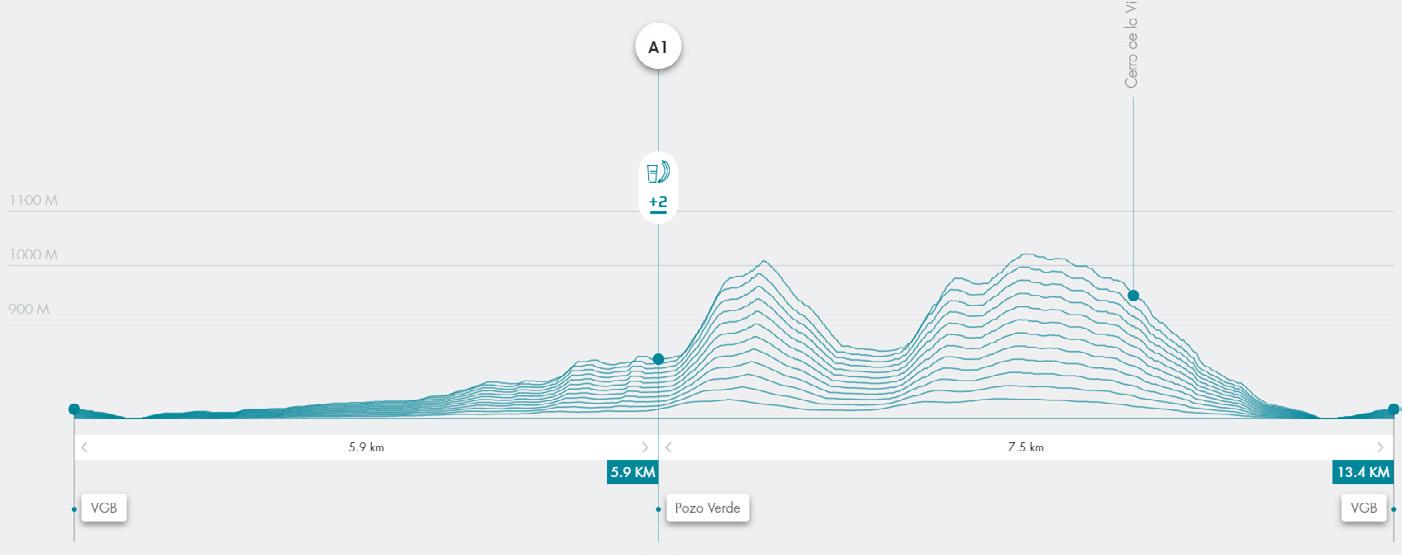Select the Pozo Verde location label
The height and width of the screenshot is (555, 1402).
(x=708, y=508)
